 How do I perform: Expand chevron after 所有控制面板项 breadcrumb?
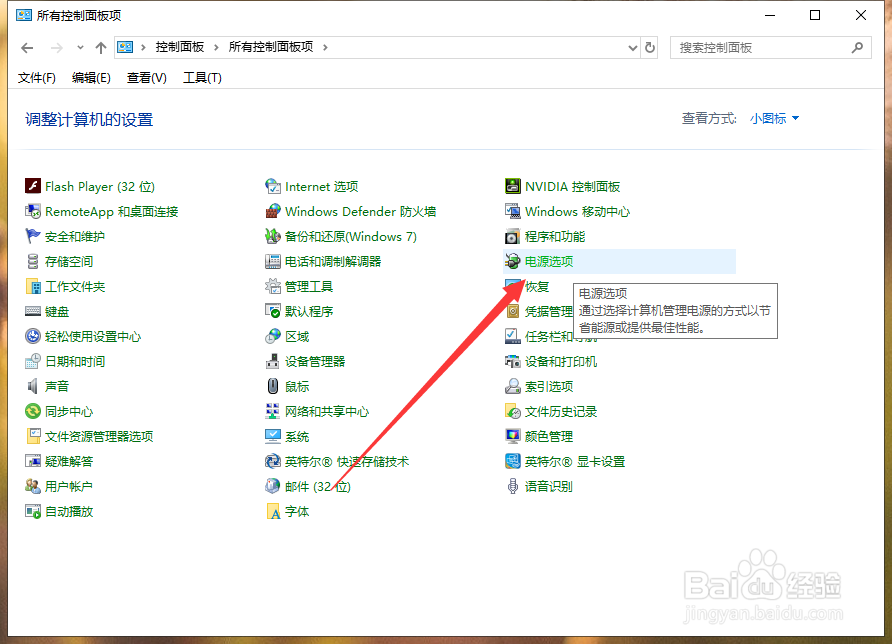click(x=325, y=47)
